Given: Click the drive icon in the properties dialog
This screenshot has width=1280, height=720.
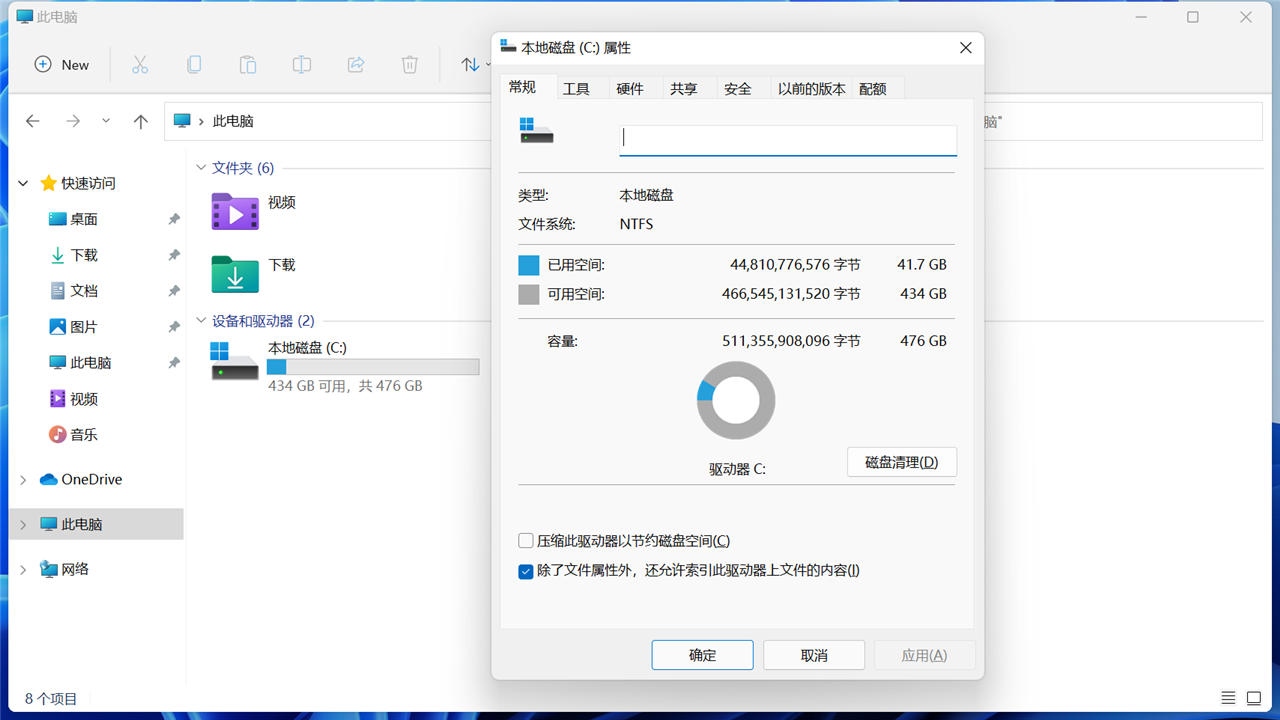Looking at the screenshot, I should coord(536,131).
